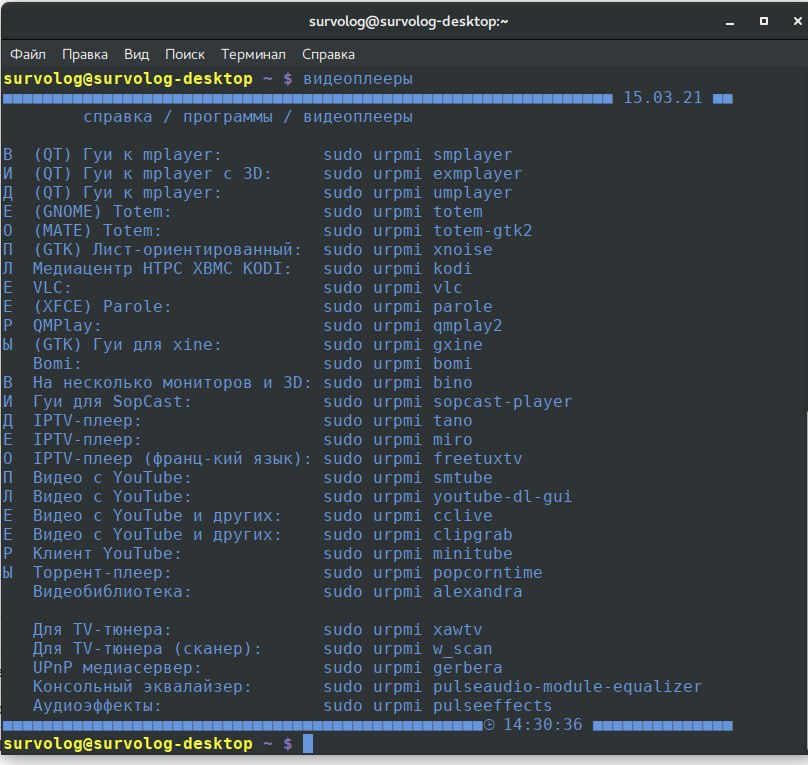Click the label Видеобиблиотека:
The width and height of the screenshot is (808, 765).
coord(112,592)
